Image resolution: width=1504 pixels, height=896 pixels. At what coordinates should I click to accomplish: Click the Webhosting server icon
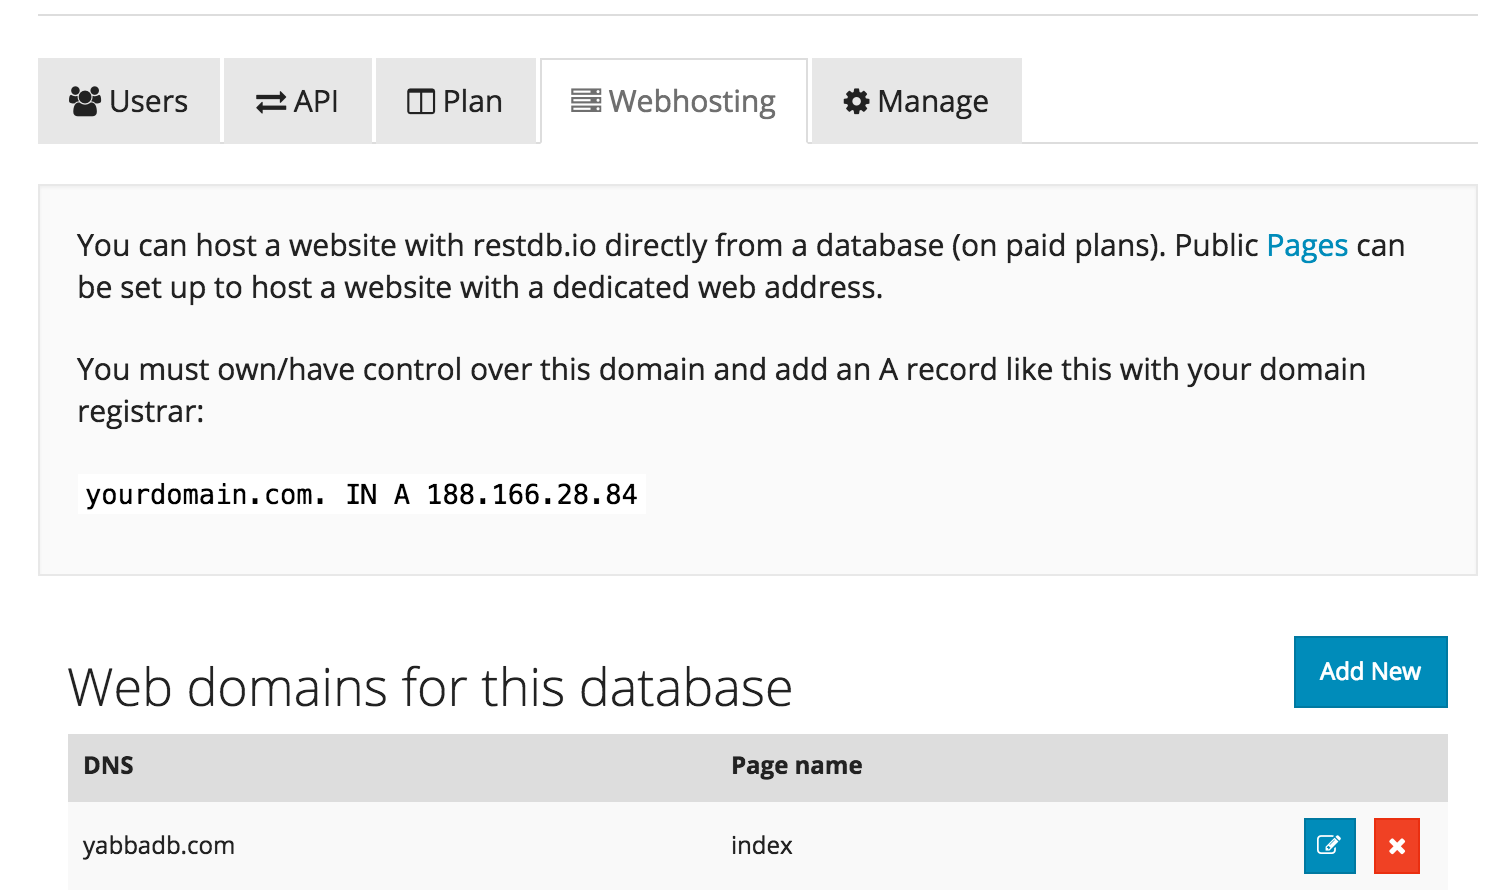(x=586, y=101)
